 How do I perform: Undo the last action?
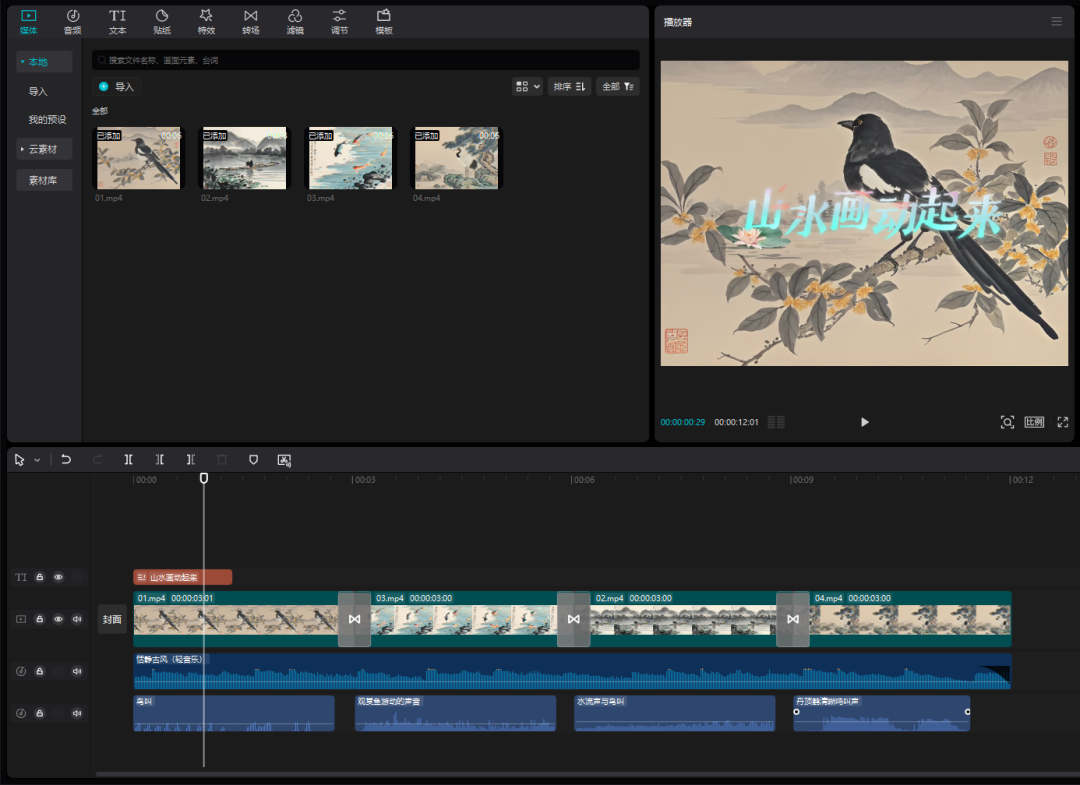[66, 459]
